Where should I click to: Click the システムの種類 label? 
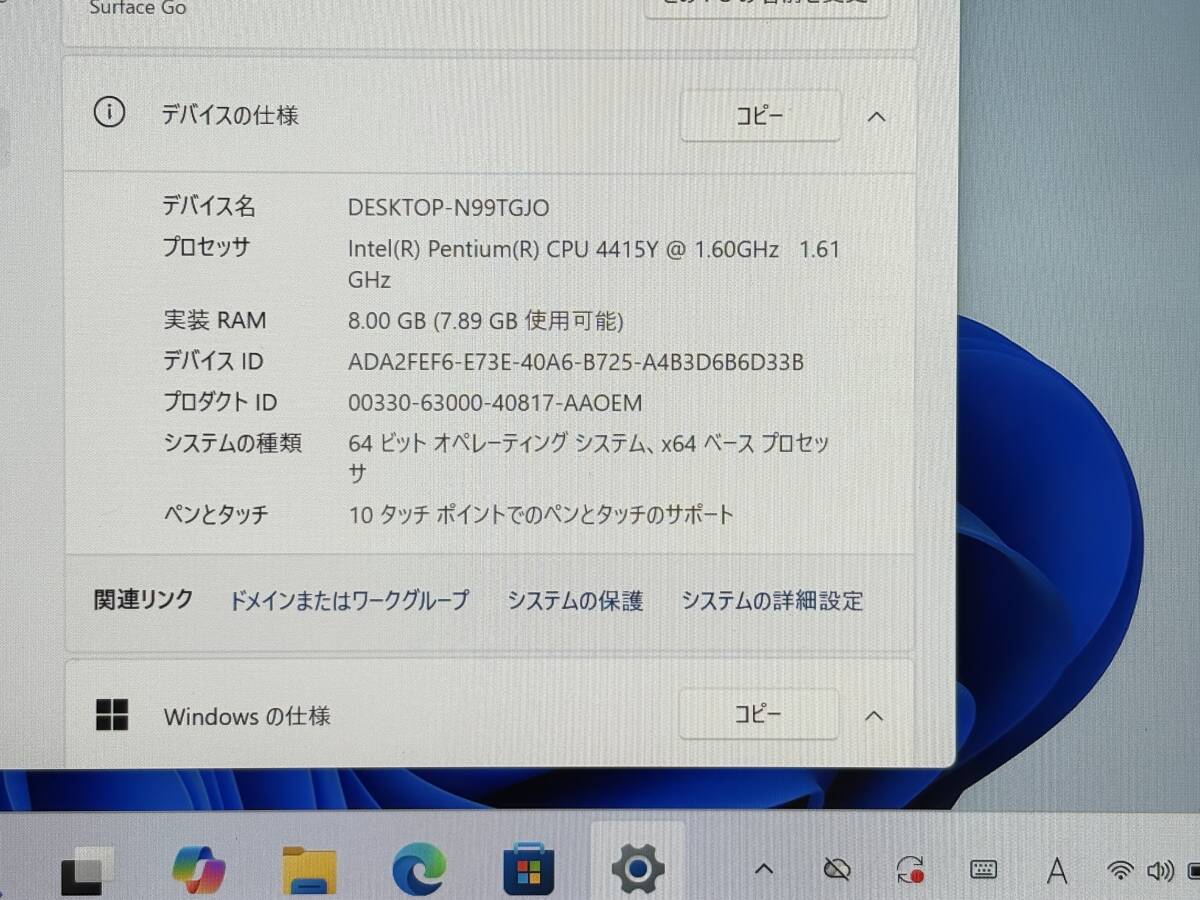coord(233,443)
